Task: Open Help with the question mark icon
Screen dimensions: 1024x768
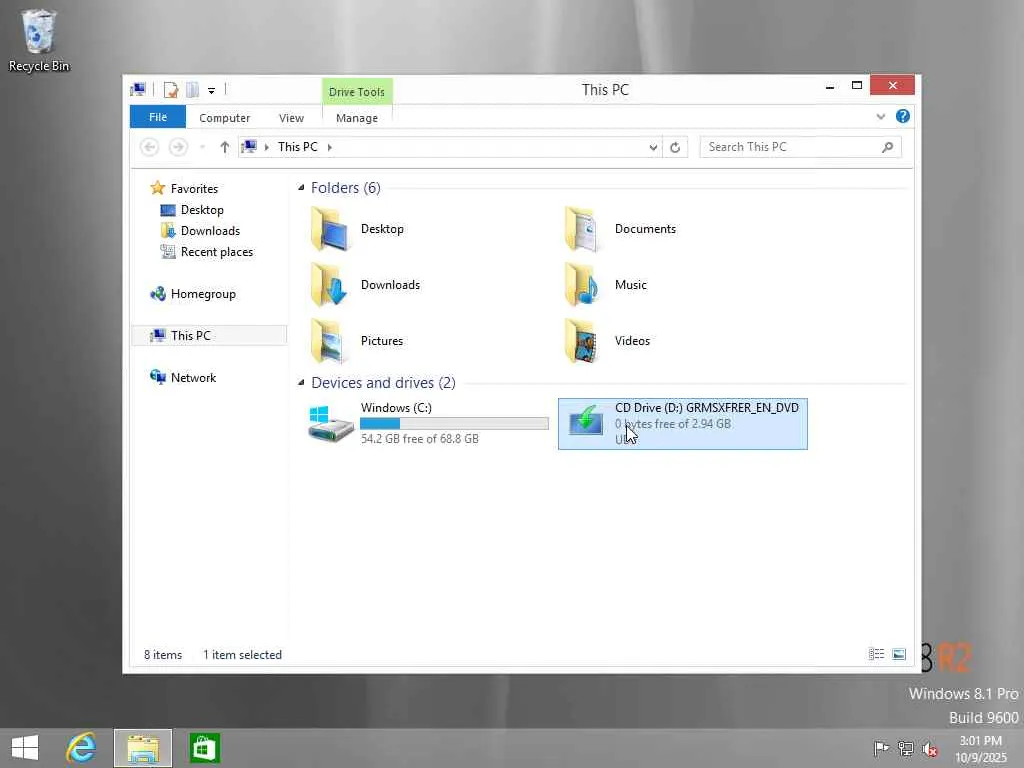Action: click(x=903, y=116)
